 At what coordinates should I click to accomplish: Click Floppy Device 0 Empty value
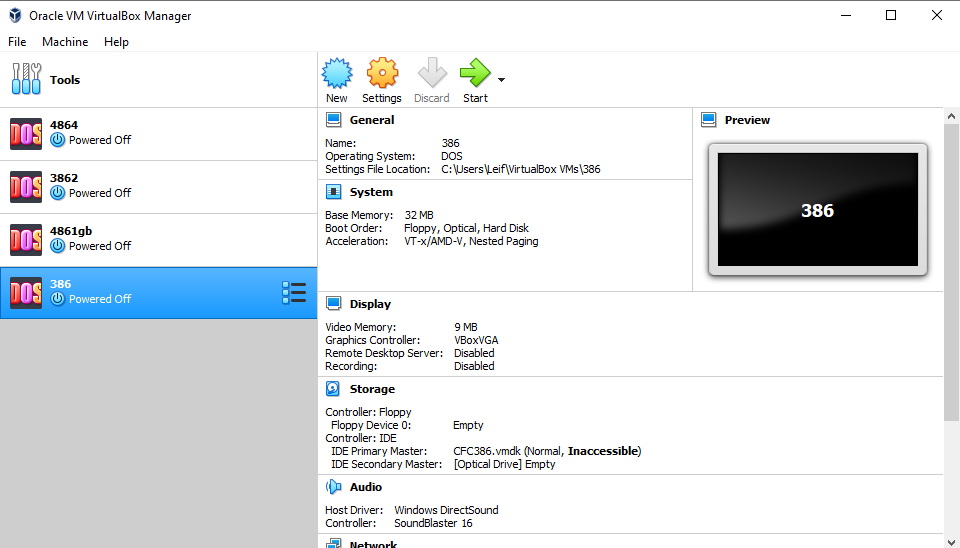pyautogui.click(x=468, y=425)
